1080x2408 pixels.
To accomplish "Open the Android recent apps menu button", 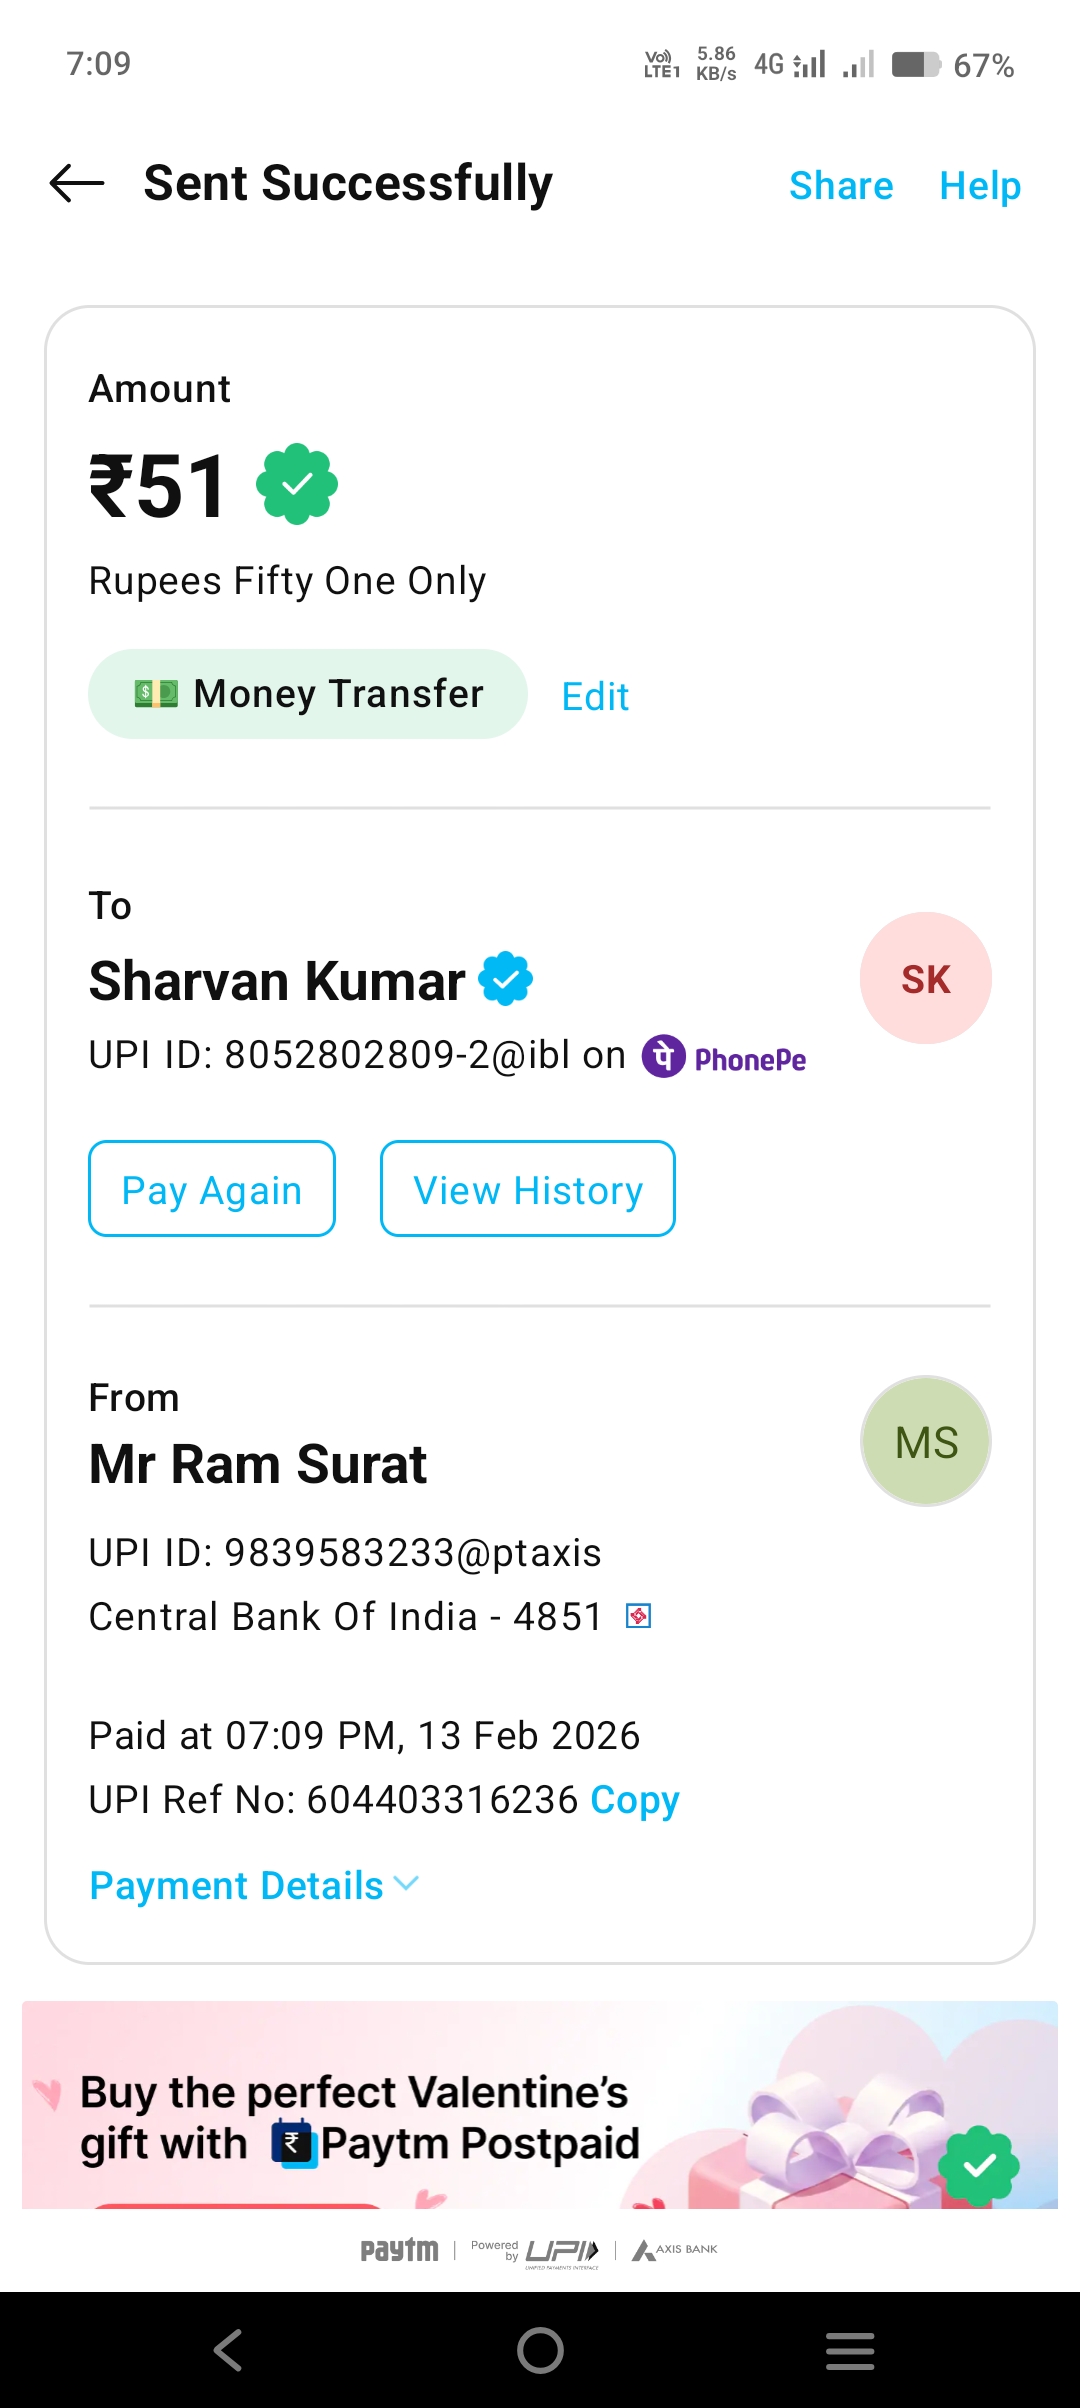I will pyautogui.click(x=850, y=2350).
